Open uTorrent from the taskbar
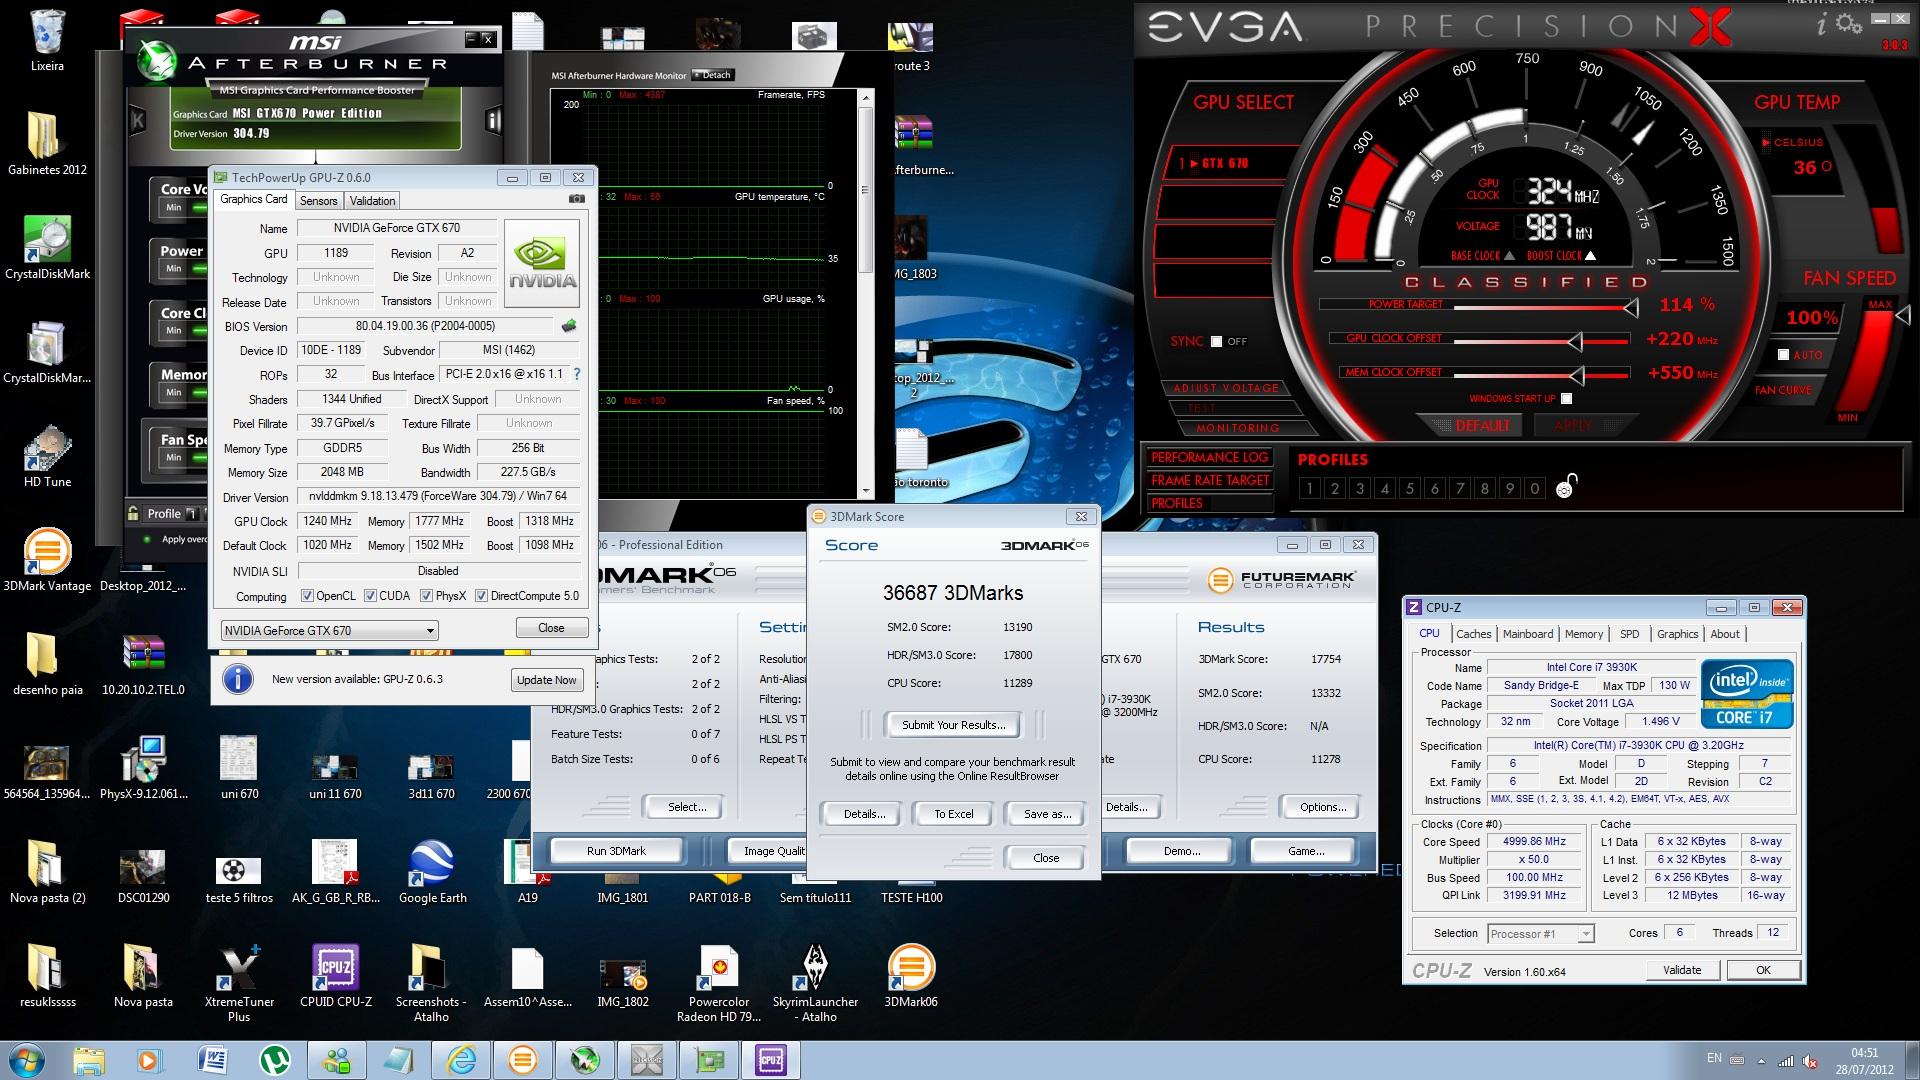The width and height of the screenshot is (1920, 1080). tap(274, 1059)
